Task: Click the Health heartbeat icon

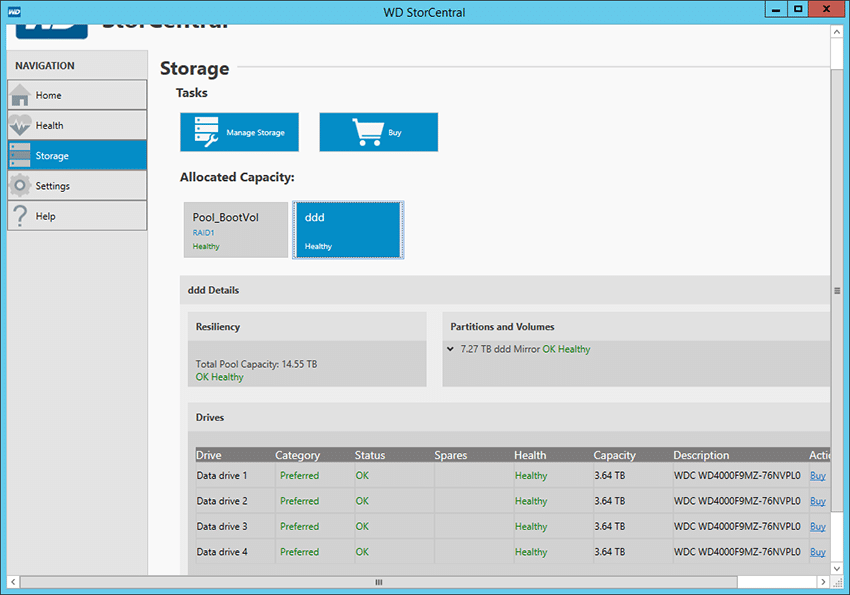Action: [x=20, y=125]
